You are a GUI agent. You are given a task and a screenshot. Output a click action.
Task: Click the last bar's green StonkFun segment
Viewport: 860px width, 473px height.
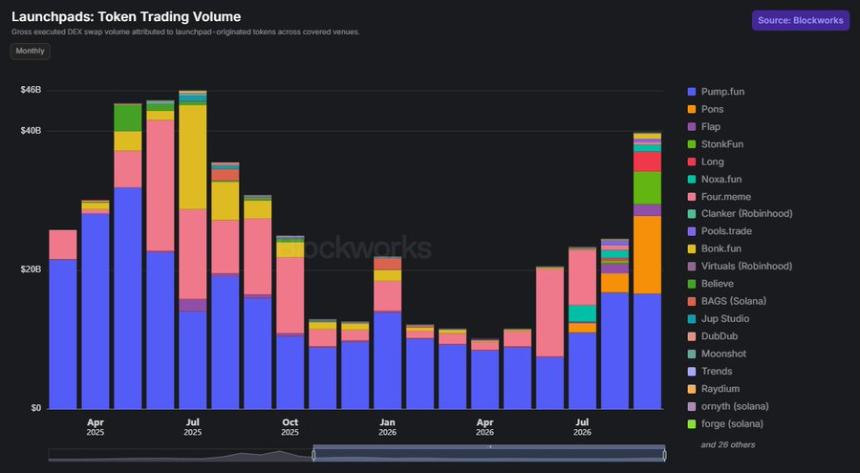(647, 188)
